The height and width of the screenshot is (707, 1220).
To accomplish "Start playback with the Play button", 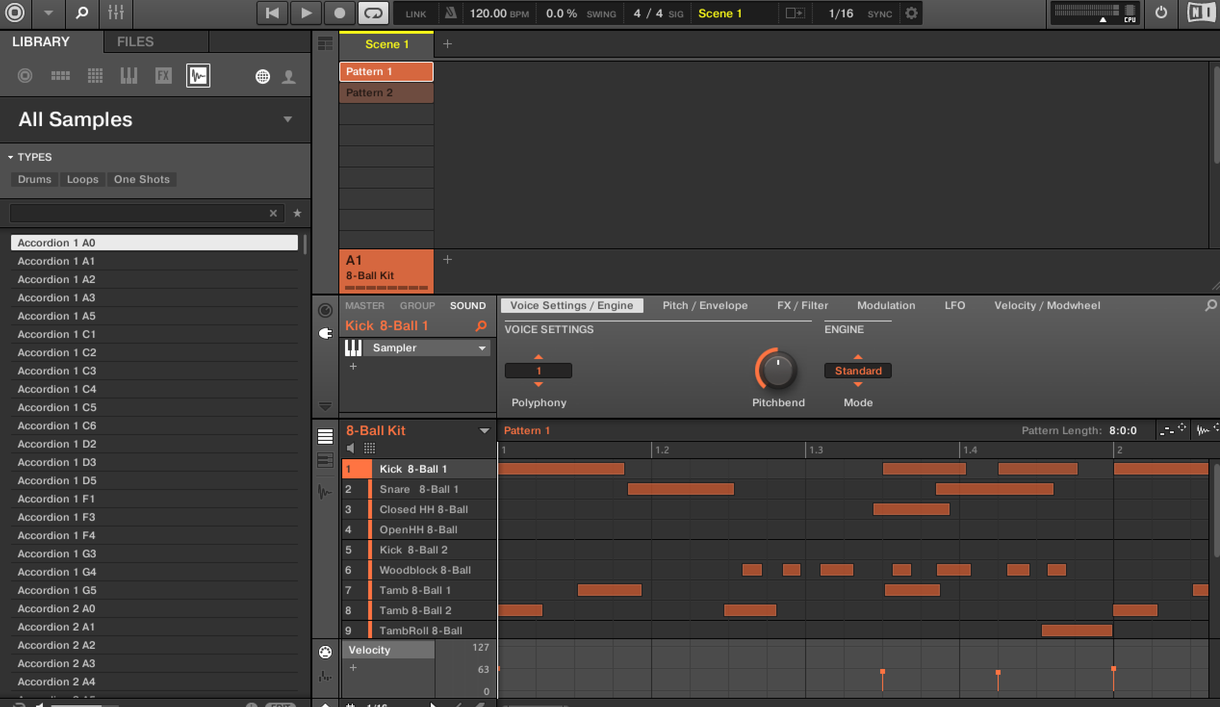I will tap(306, 13).
